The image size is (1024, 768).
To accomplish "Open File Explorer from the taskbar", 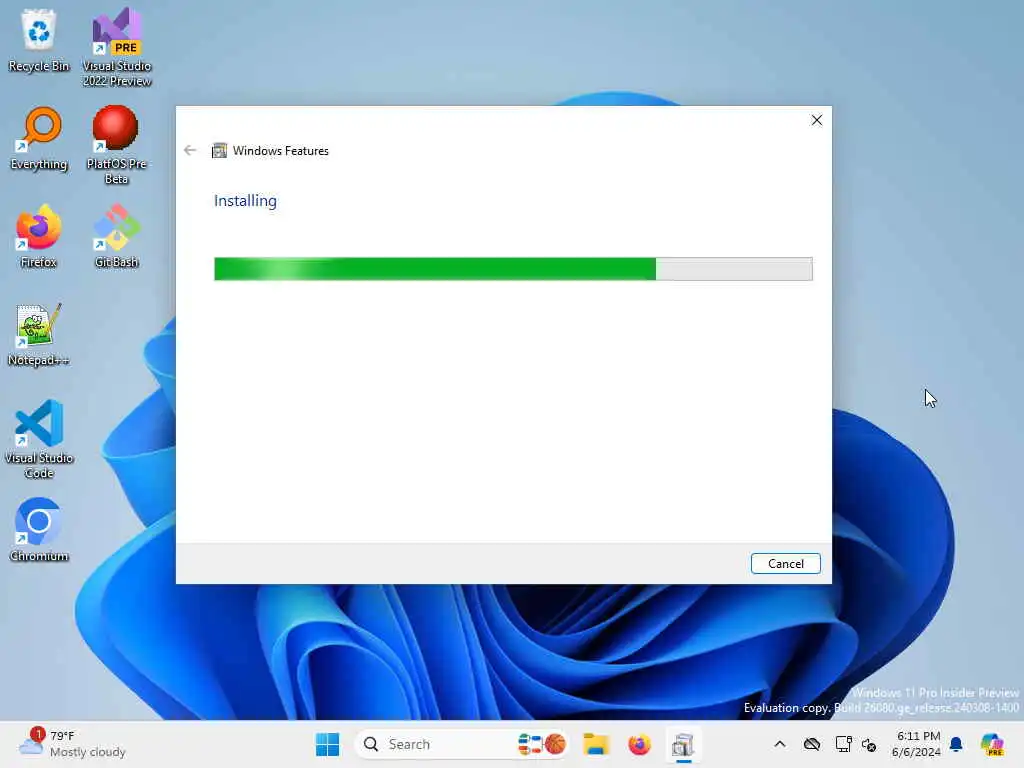I will click(x=596, y=744).
